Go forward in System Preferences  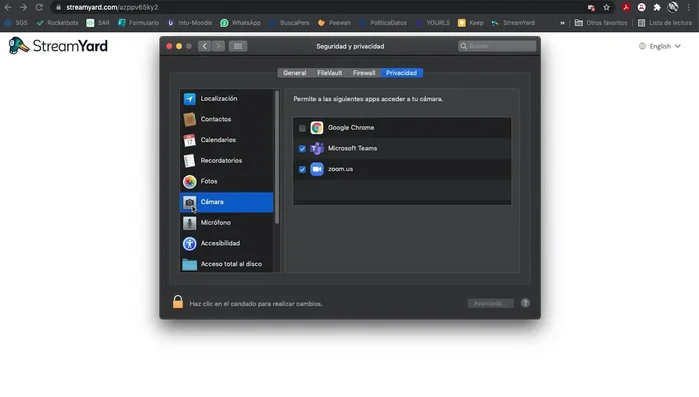pyautogui.click(x=218, y=46)
